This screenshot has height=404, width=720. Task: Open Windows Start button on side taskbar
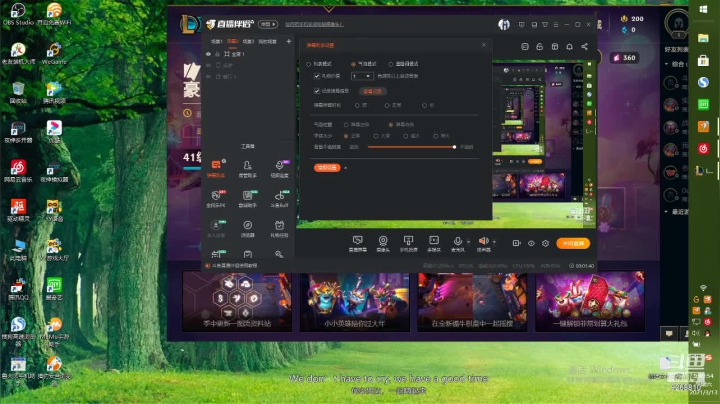(x=703, y=9)
